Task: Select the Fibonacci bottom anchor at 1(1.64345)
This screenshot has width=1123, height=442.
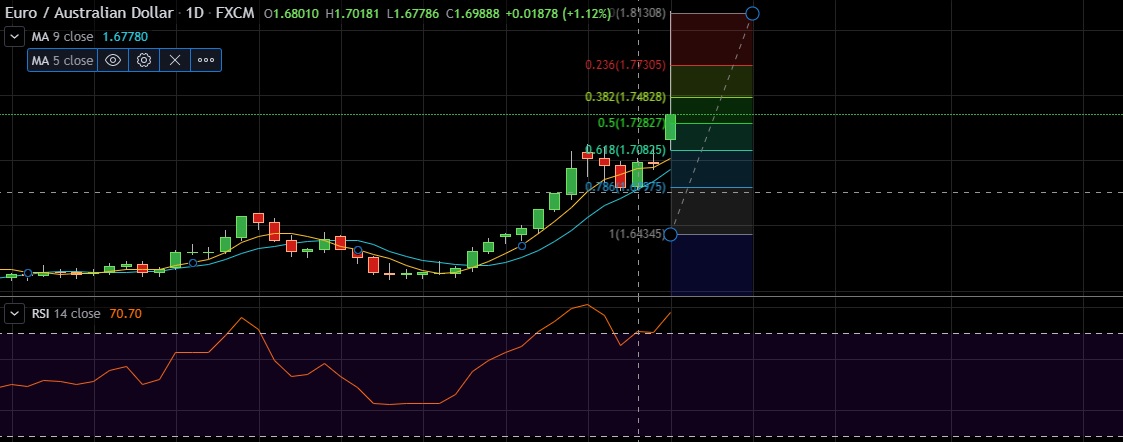Action: coord(670,234)
